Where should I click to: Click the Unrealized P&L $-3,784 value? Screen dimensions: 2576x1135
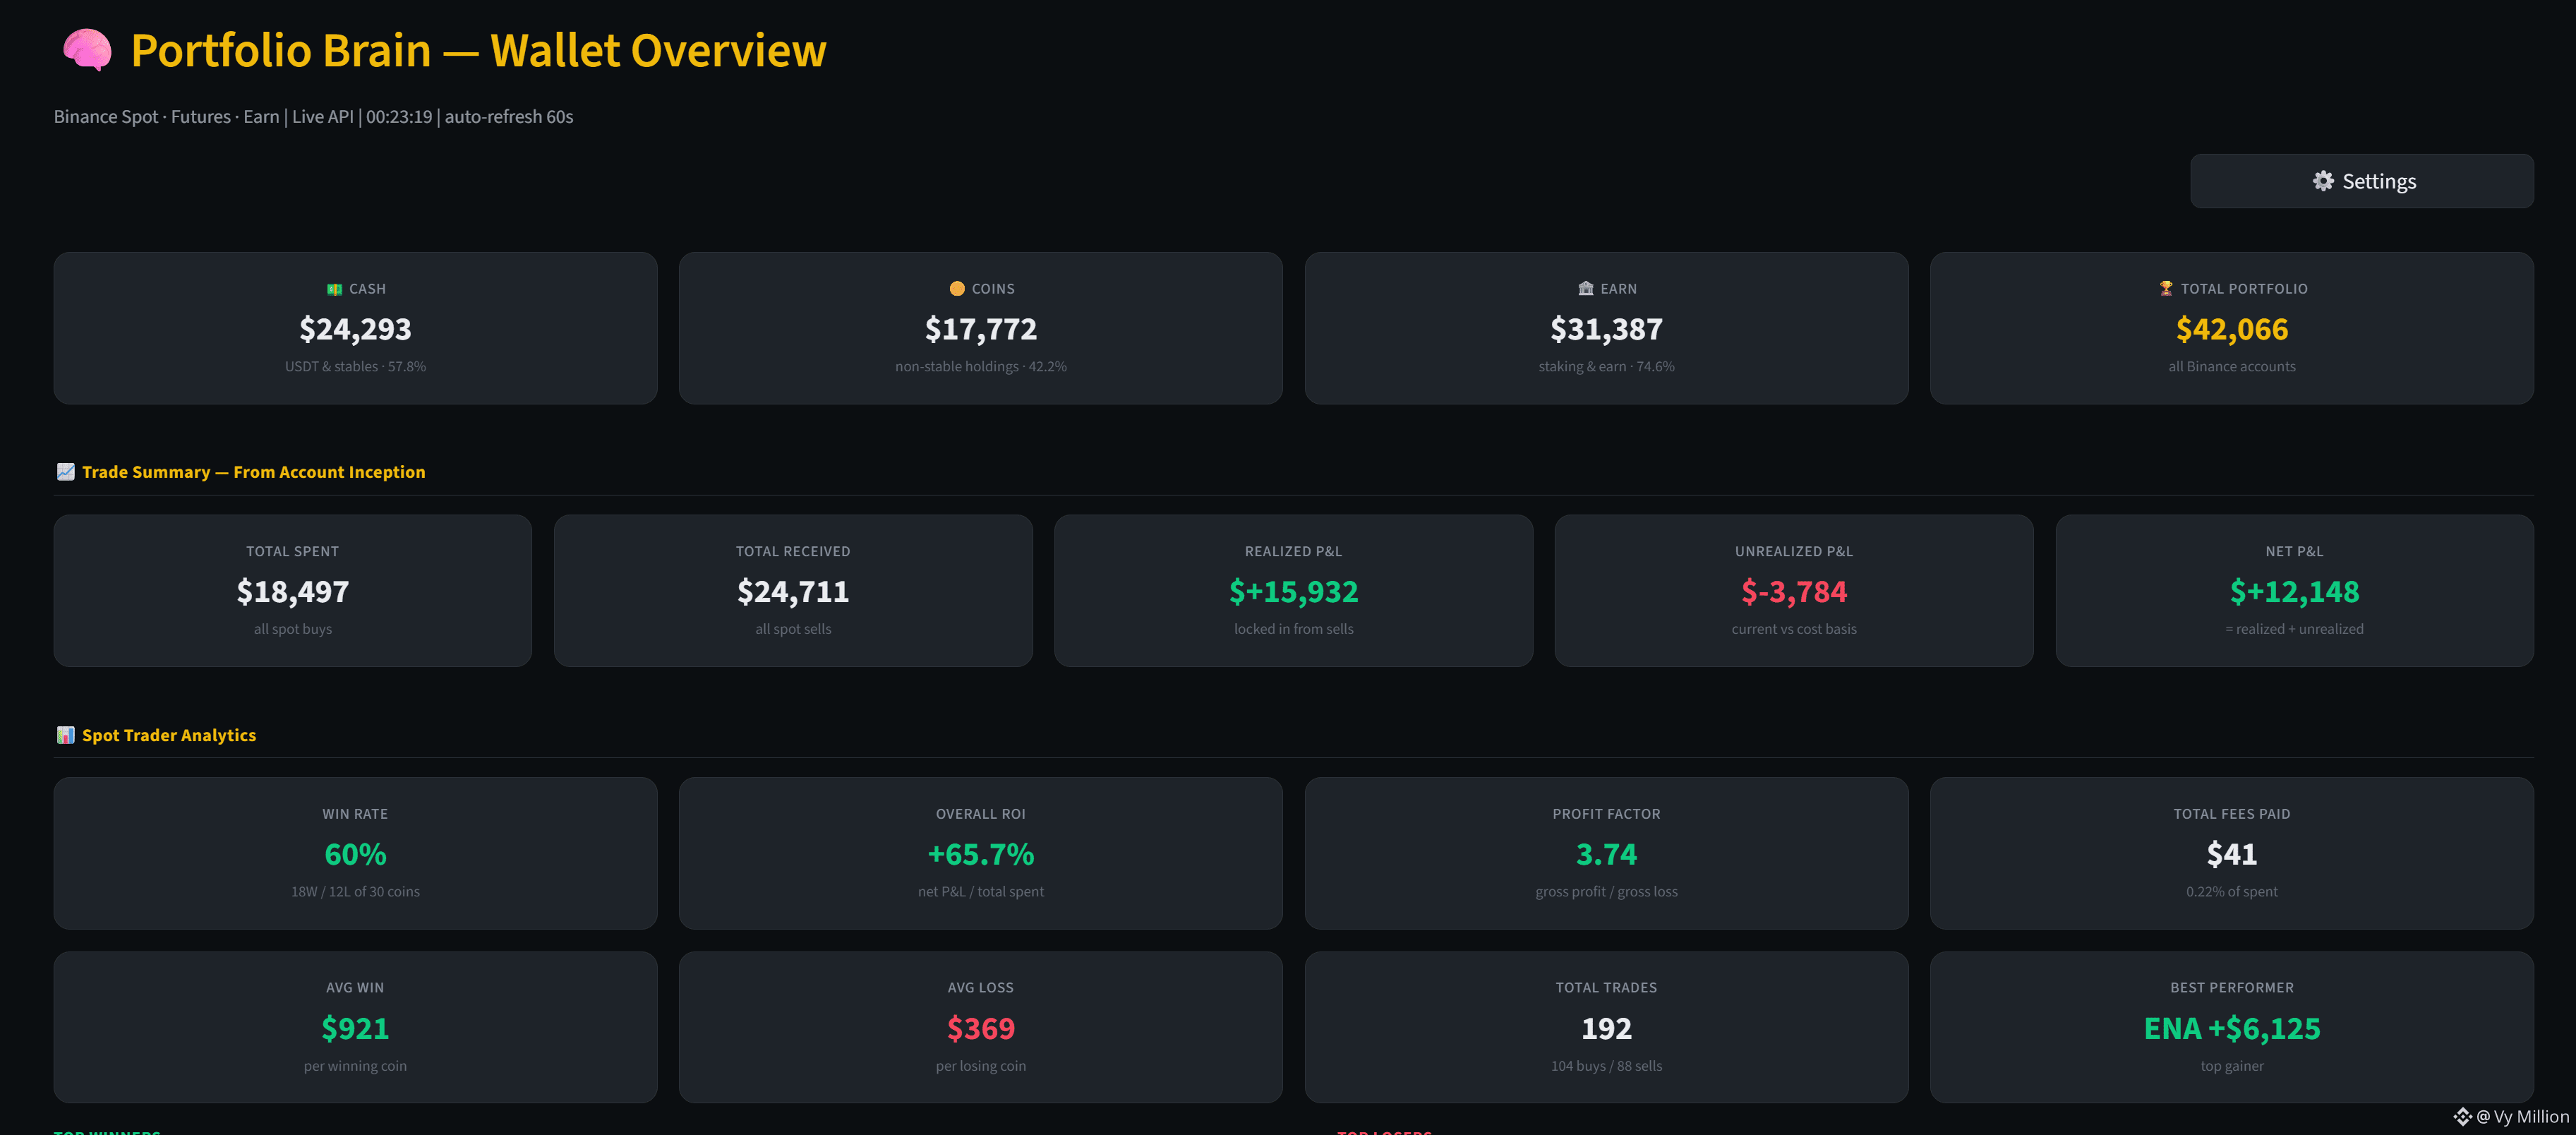[x=1793, y=592]
